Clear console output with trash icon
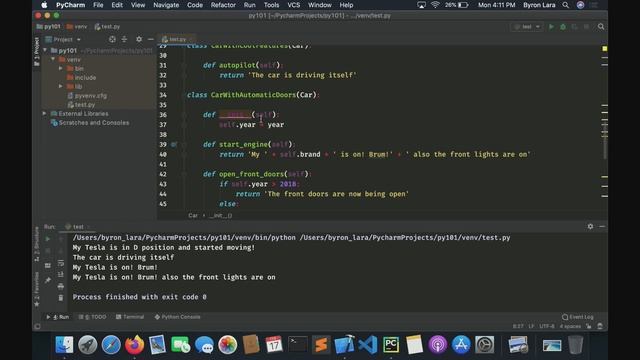This screenshot has width=640, height=360. 61,298
